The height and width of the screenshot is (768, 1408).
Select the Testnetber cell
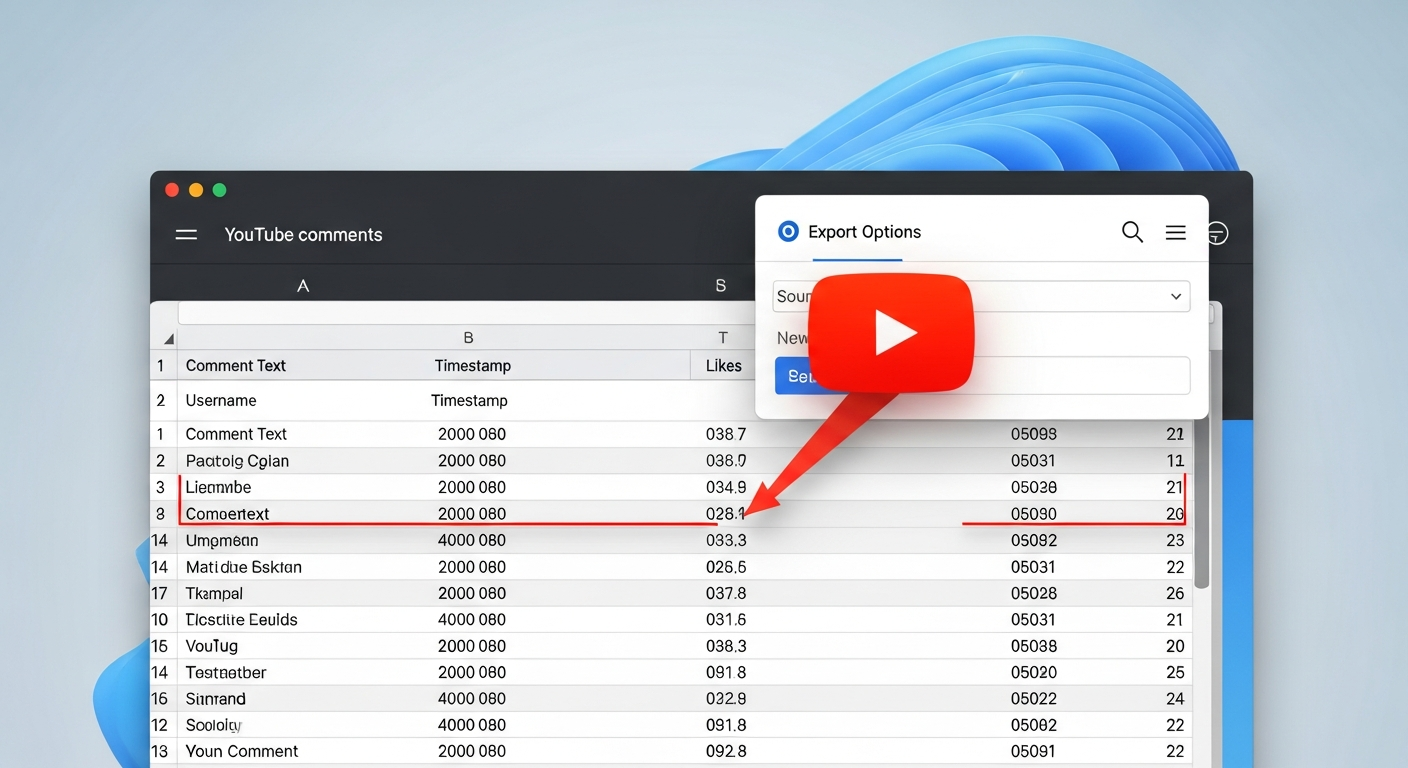(x=225, y=673)
